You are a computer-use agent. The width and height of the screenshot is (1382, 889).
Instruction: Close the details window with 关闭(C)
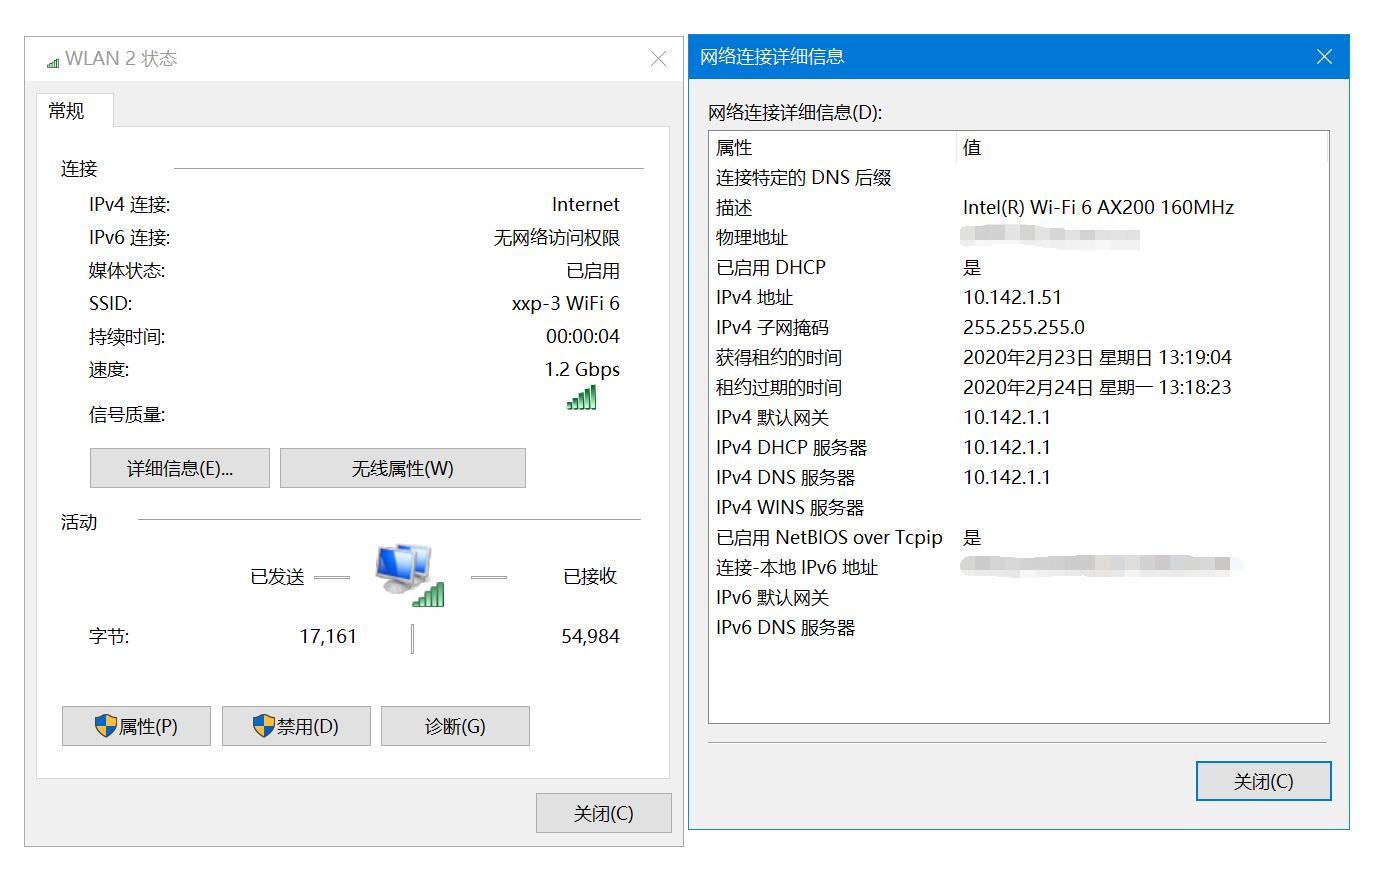[1263, 781]
